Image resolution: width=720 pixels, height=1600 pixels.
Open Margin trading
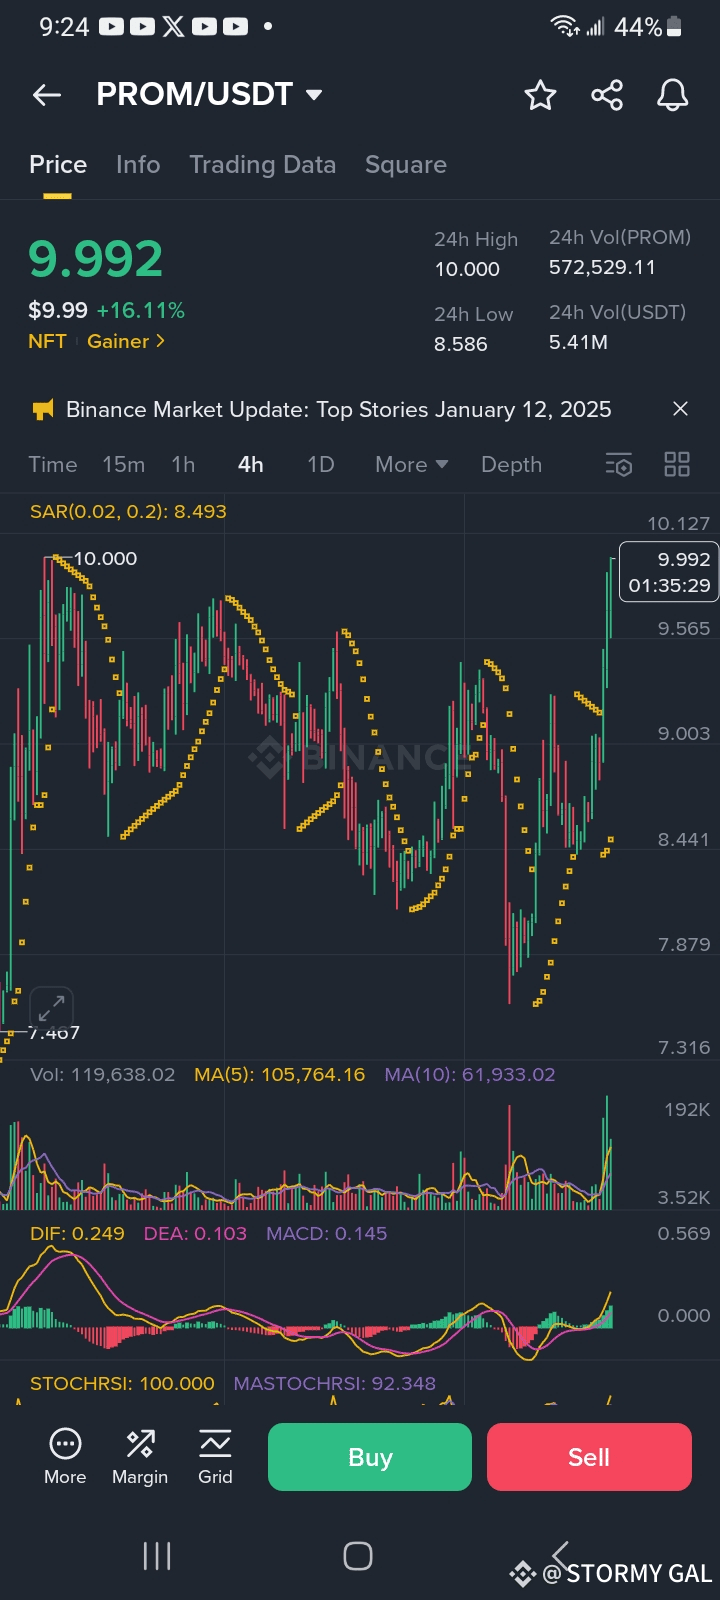(140, 1457)
